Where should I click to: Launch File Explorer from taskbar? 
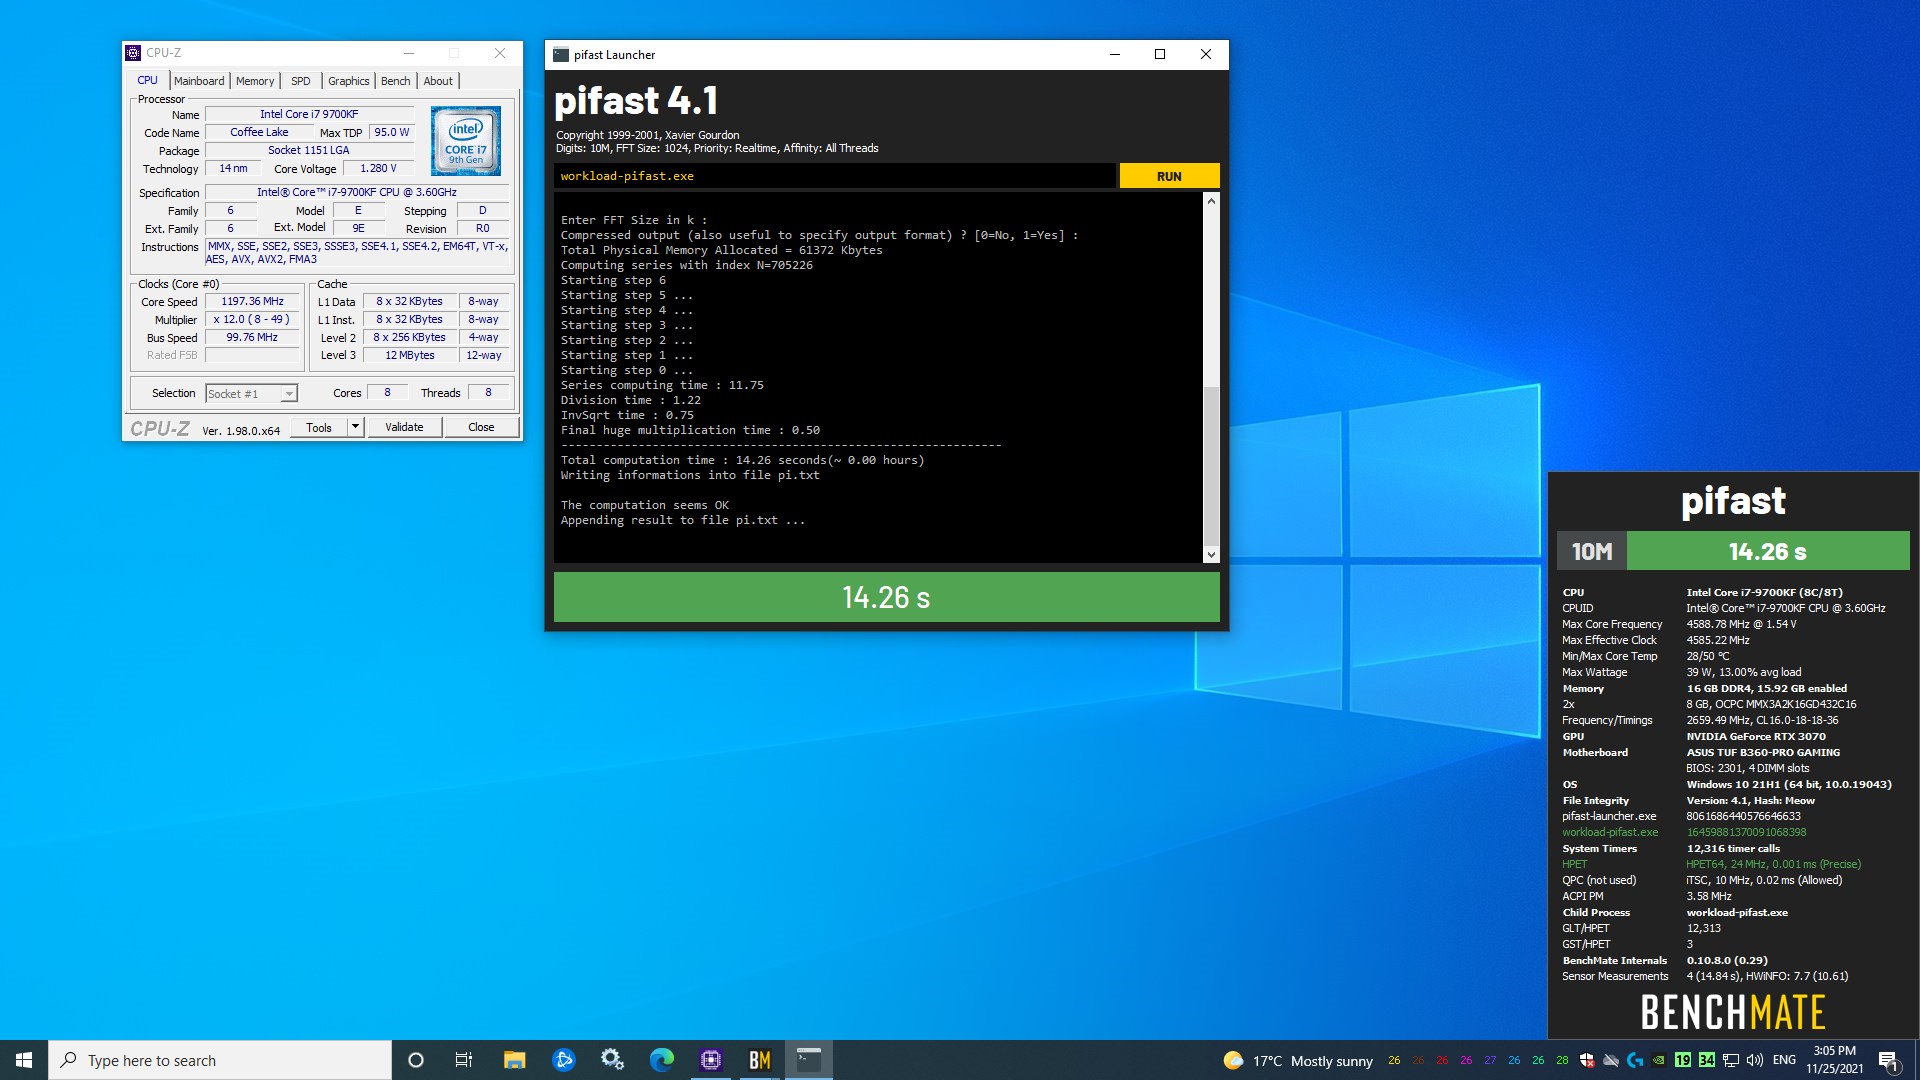(514, 1060)
